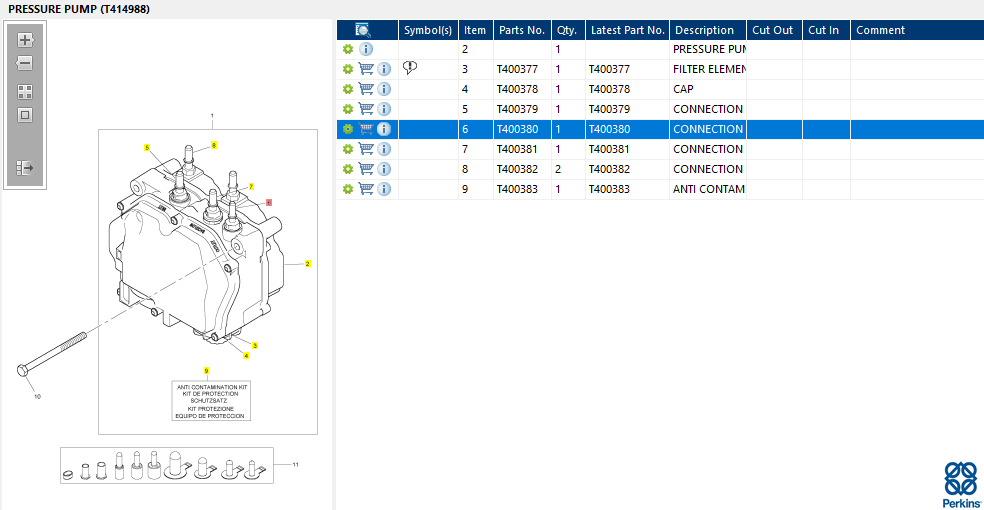The width and height of the screenshot is (984, 510).
Task: Add selected T400380 to cart
Action: (366, 129)
